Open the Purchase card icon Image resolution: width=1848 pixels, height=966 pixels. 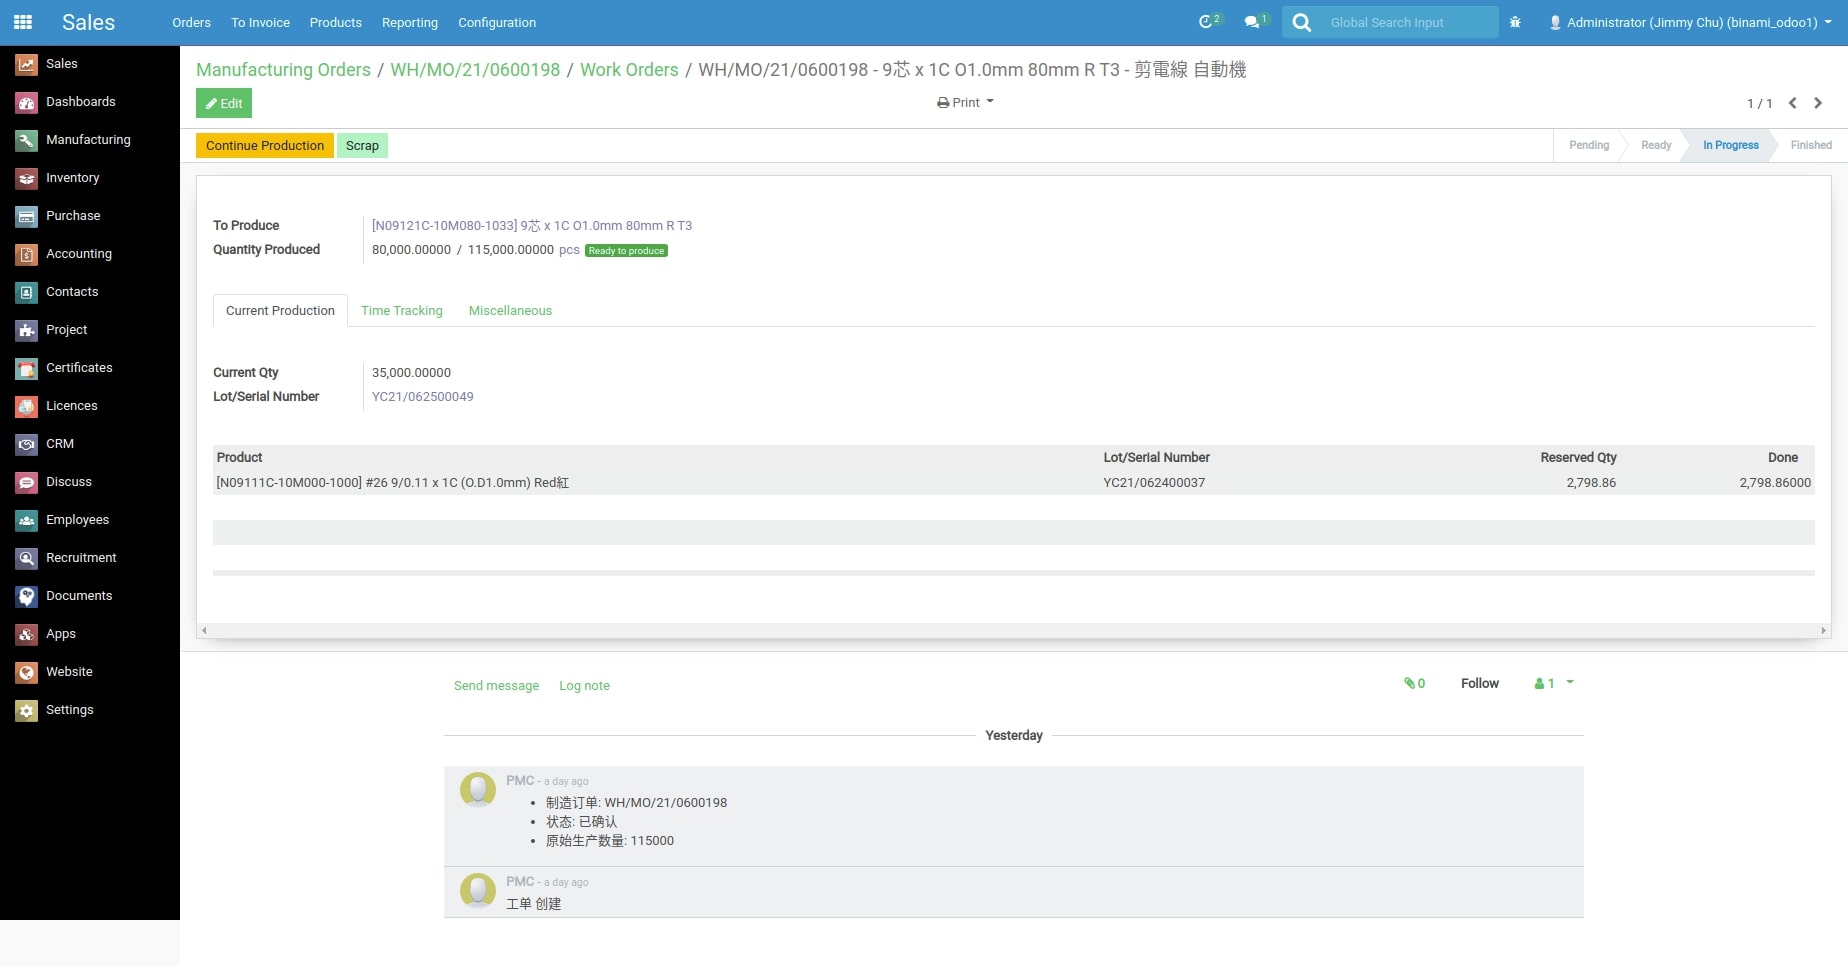click(x=27, y=216)
